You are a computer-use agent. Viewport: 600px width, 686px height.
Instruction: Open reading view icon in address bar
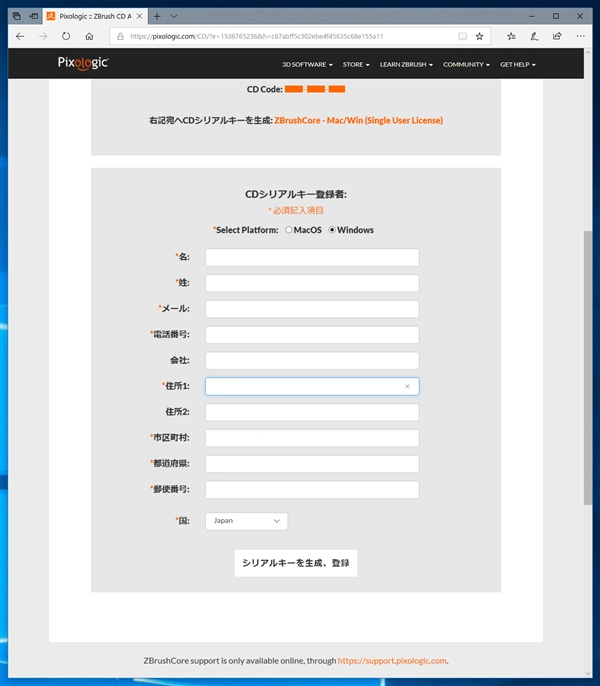462,36
